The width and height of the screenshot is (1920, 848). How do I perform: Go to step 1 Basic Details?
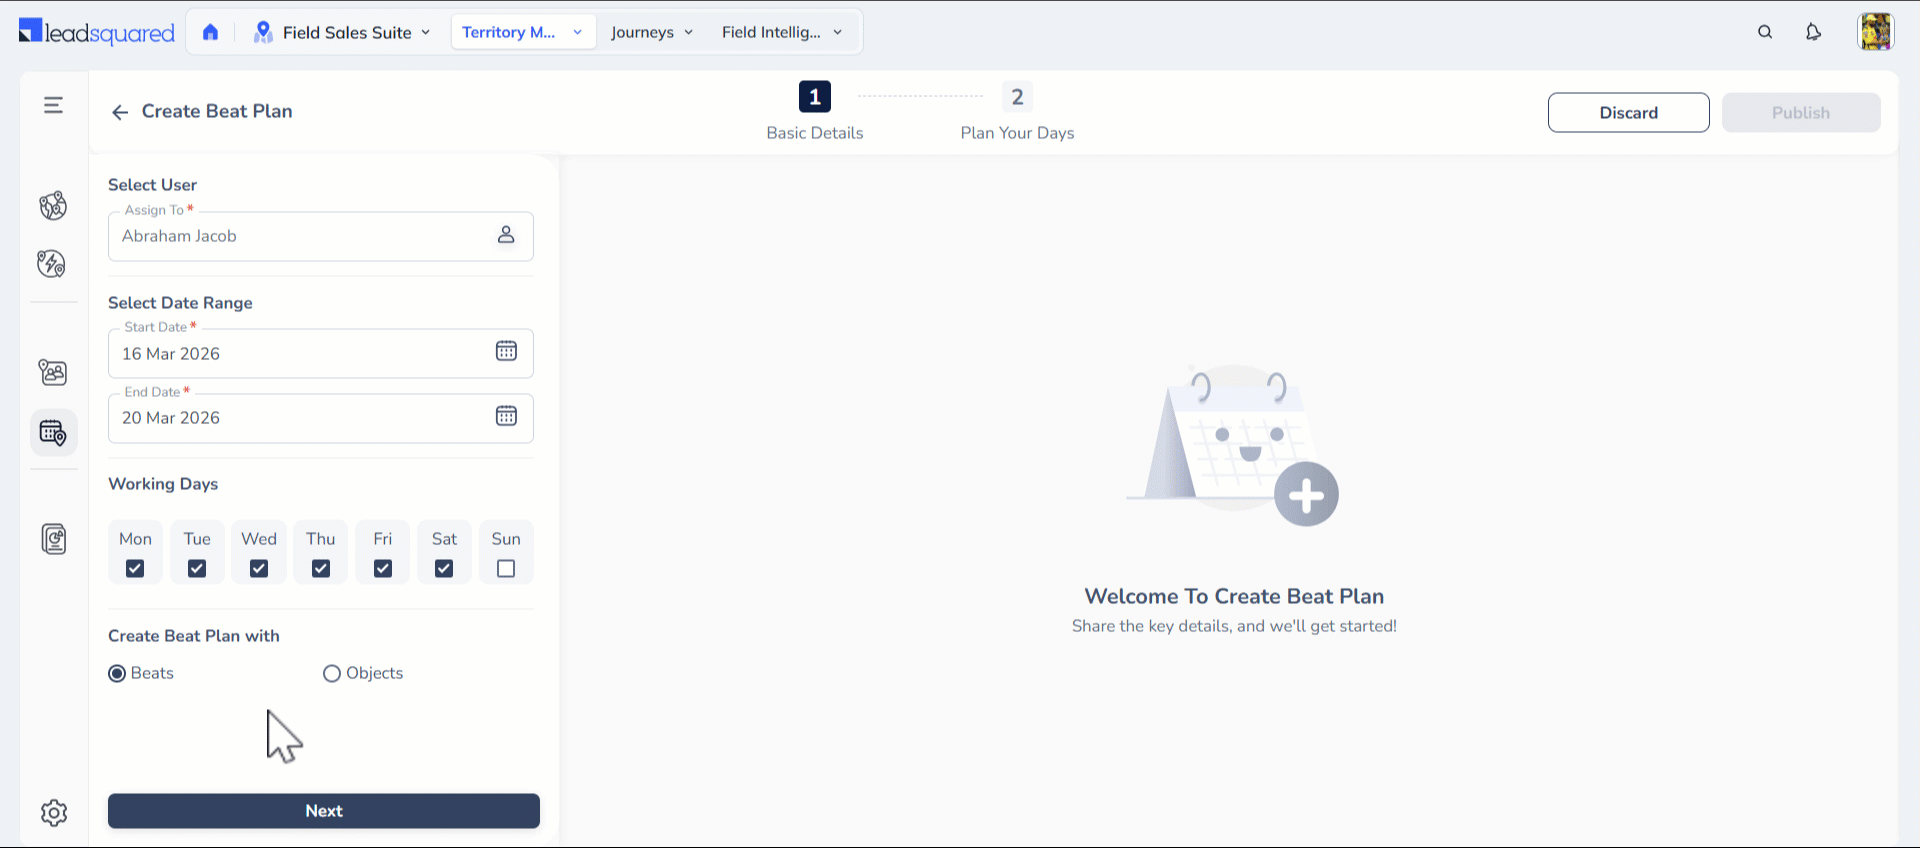pos(815,112)
